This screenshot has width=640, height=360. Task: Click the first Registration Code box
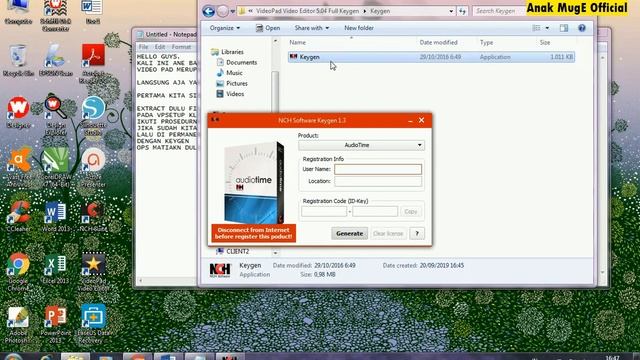(324, 211)
